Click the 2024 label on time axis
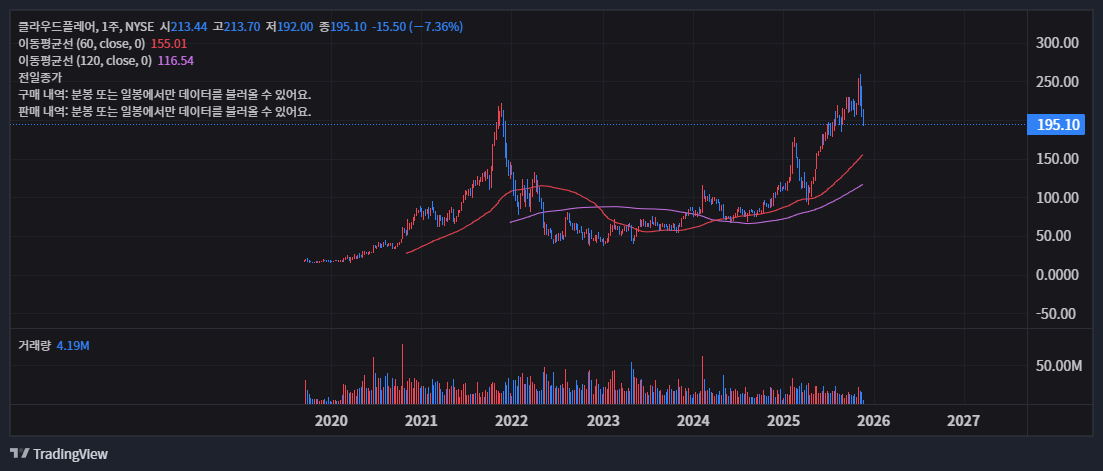 (693, 420)
